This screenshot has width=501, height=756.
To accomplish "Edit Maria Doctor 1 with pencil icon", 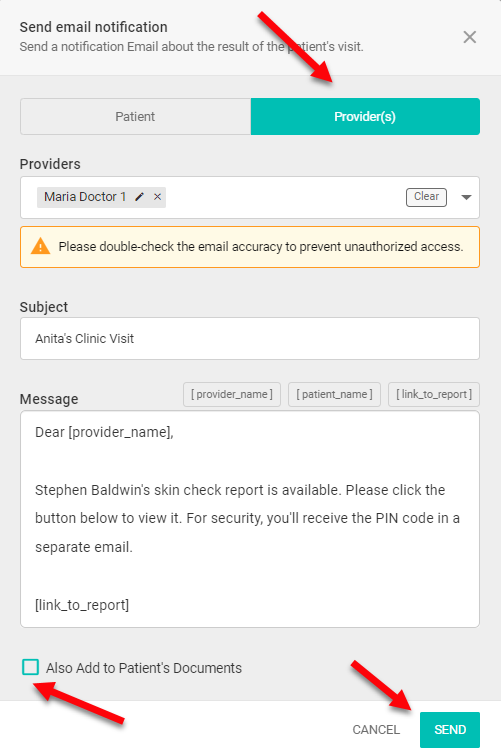I will pyautogui.click(x=139, y=197).
